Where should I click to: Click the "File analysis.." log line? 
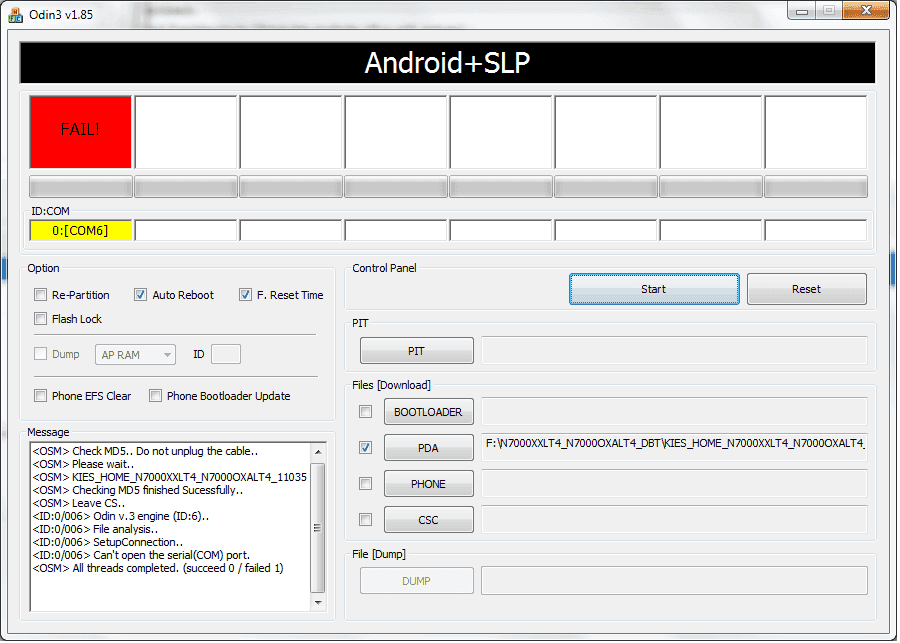(95, 529)
